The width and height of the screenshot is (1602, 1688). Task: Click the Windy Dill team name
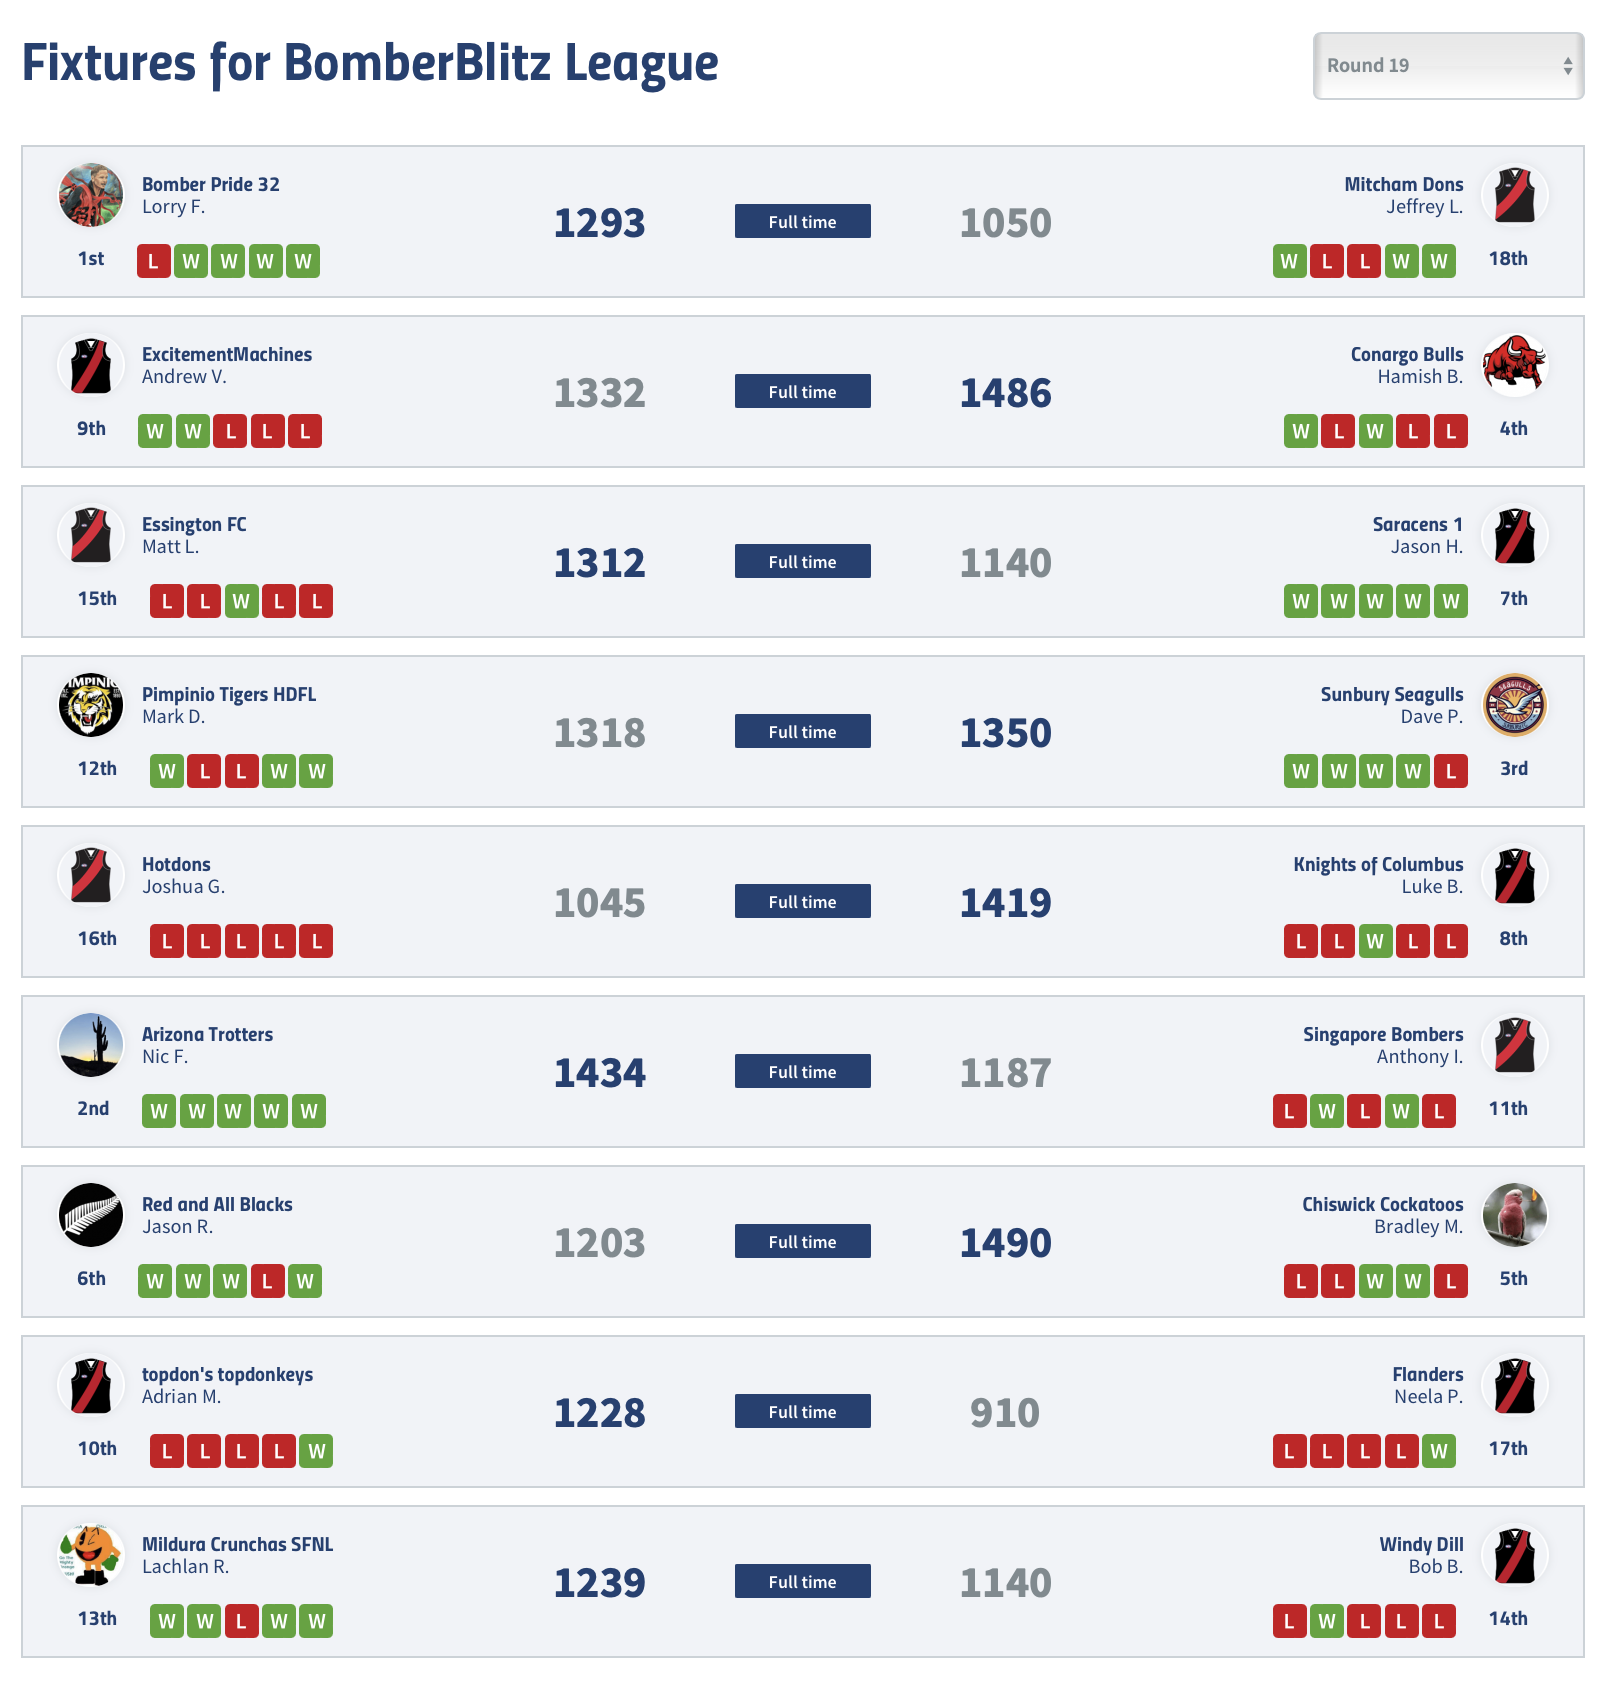1421,1544
